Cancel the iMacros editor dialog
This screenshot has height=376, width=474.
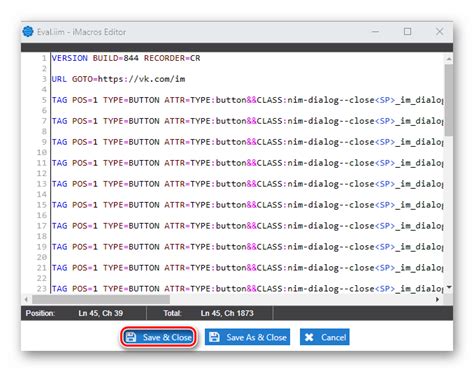point(325,337)
